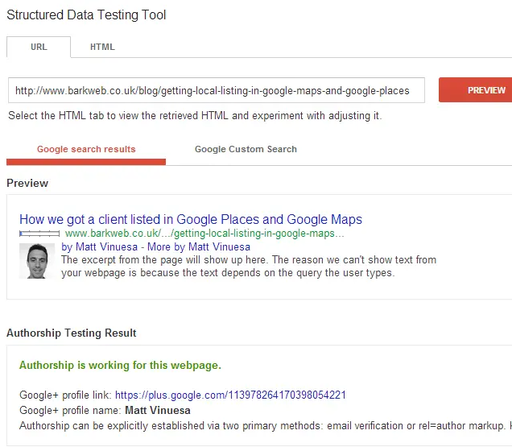Click the 'Structured Data Testing Tool' title
Viewport: 512px width, 447px height.
click(x=86, y=15)
